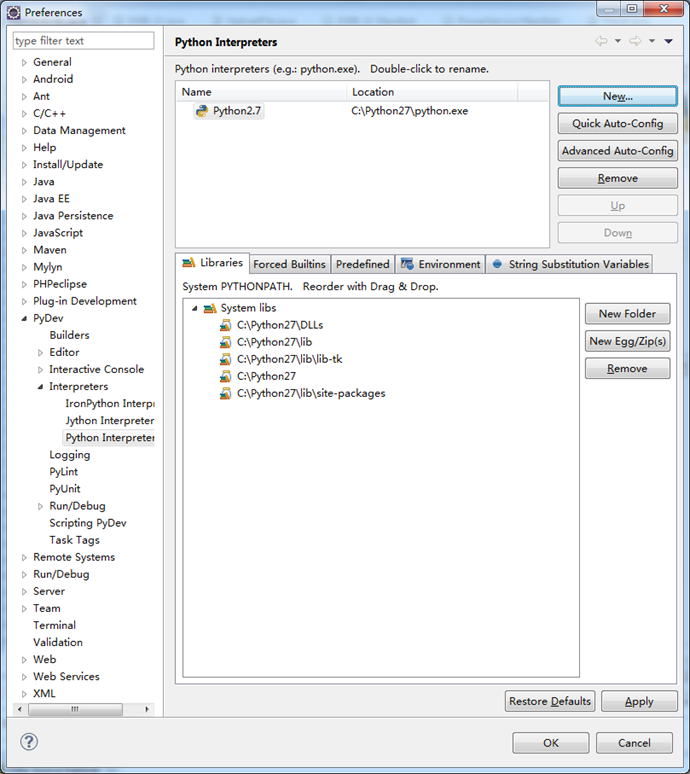Select the Jython Interpreter tree item

point(110,421)
